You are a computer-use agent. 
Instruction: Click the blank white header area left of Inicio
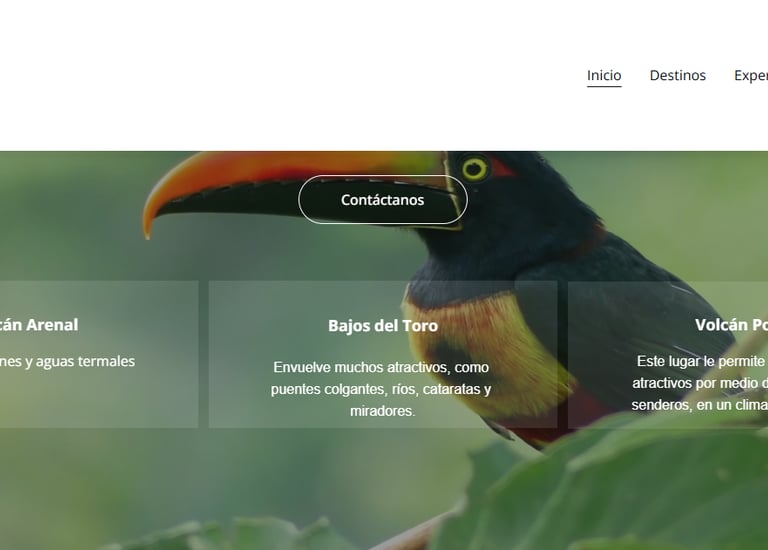294,75
